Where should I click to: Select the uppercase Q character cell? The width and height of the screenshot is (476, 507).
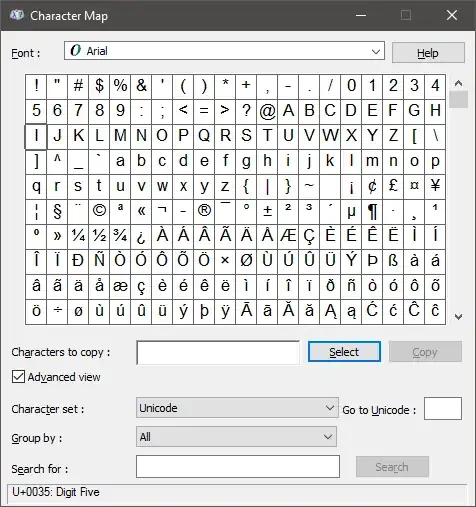click(204, 136)
